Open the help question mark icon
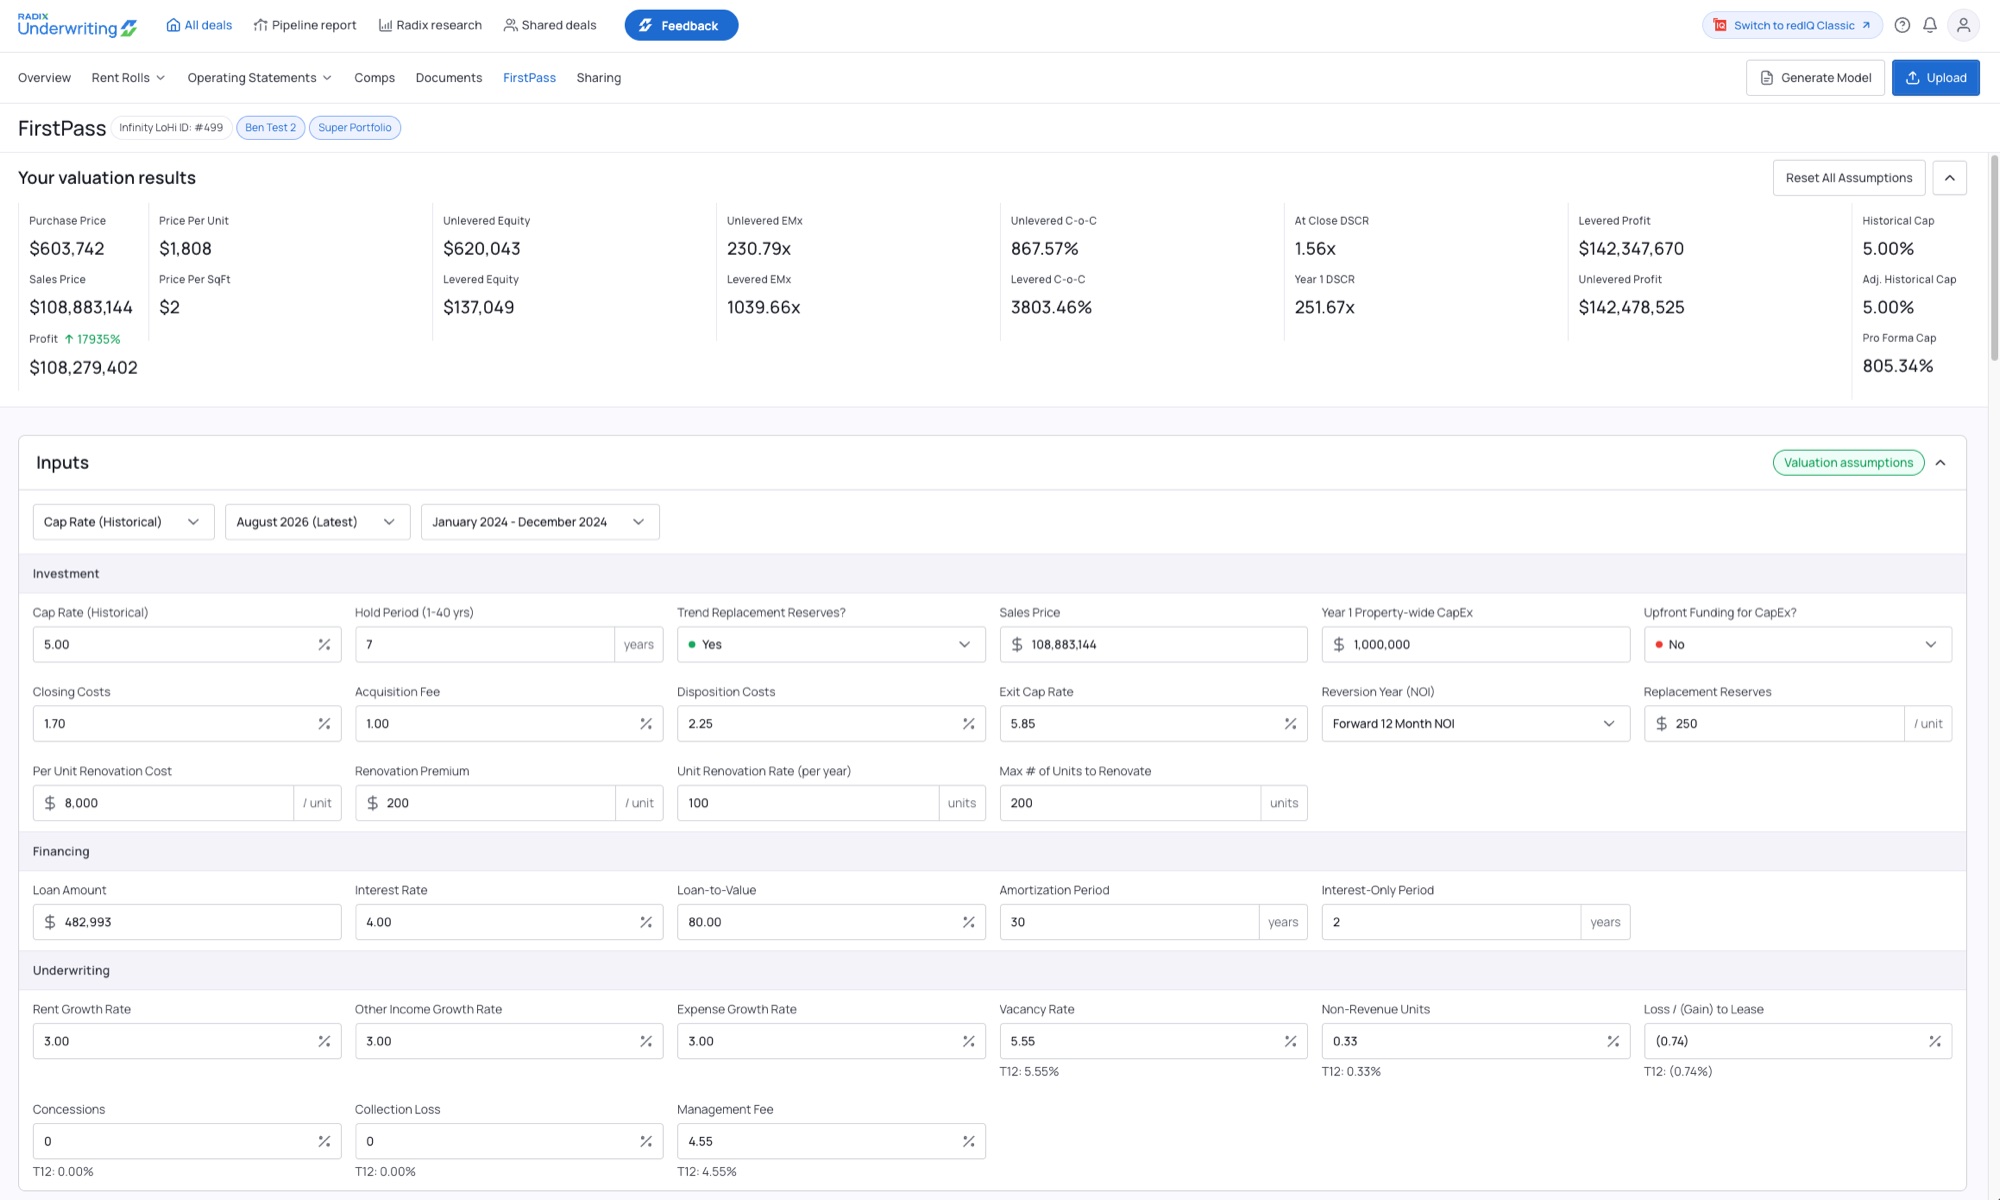Image resolution: width=2000 pixels, height=1200 pixels. (x=1902, y=25)
